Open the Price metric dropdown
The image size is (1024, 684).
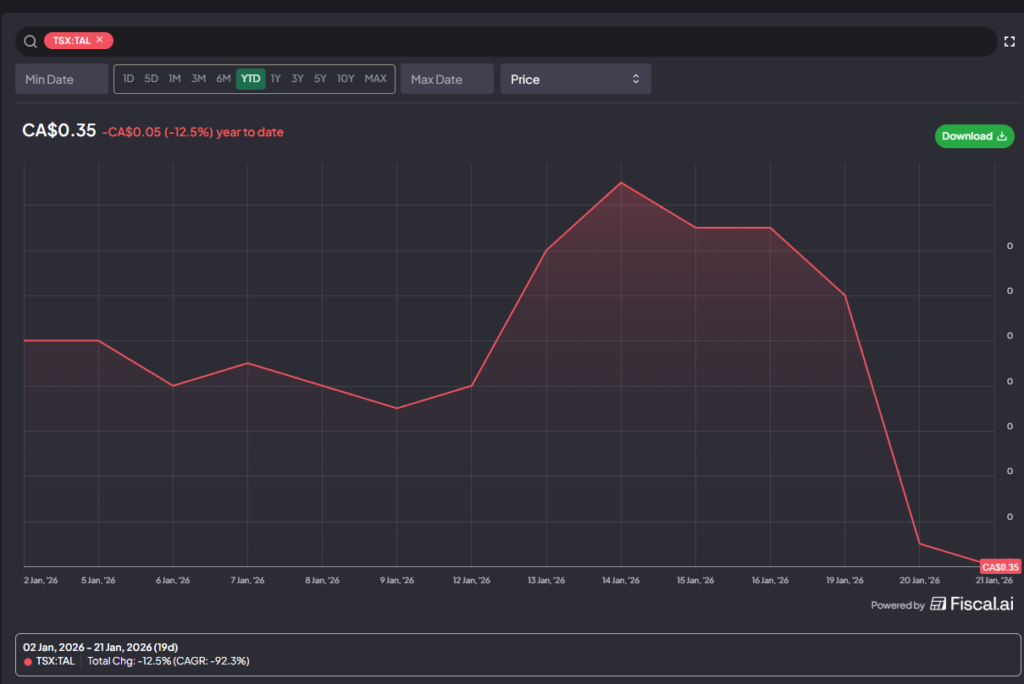(x=575, y=79)
